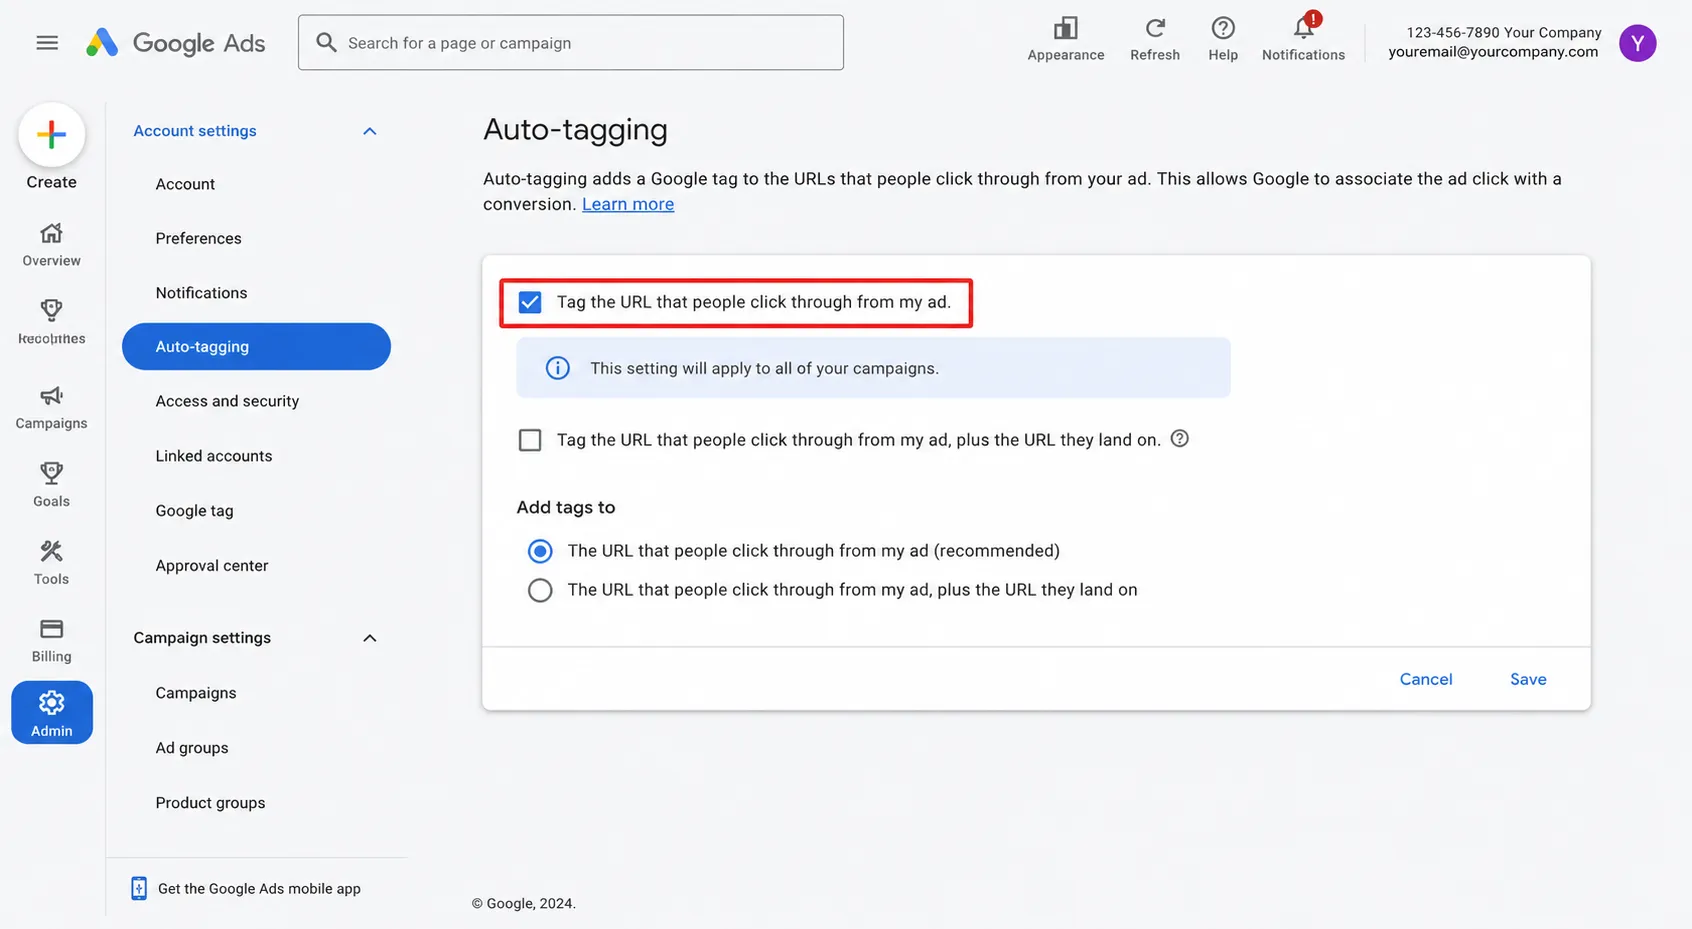Open Access and security
The width and height of the screenshot is (1692, 929).
pyautogui.click(x=228, y=401)
